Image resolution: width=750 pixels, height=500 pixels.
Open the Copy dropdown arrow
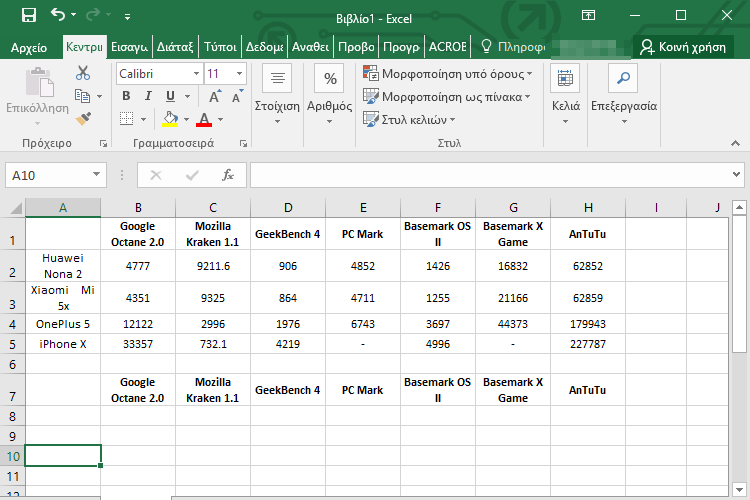99,96
